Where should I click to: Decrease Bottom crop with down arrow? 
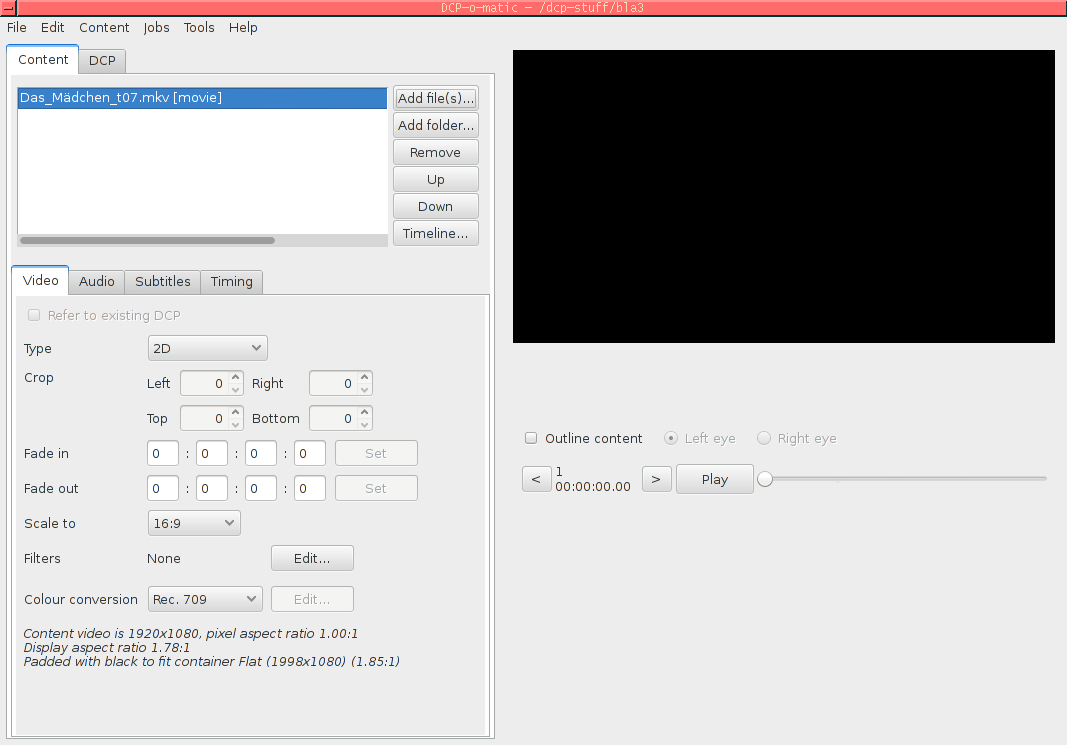click(x=365, y=425)
